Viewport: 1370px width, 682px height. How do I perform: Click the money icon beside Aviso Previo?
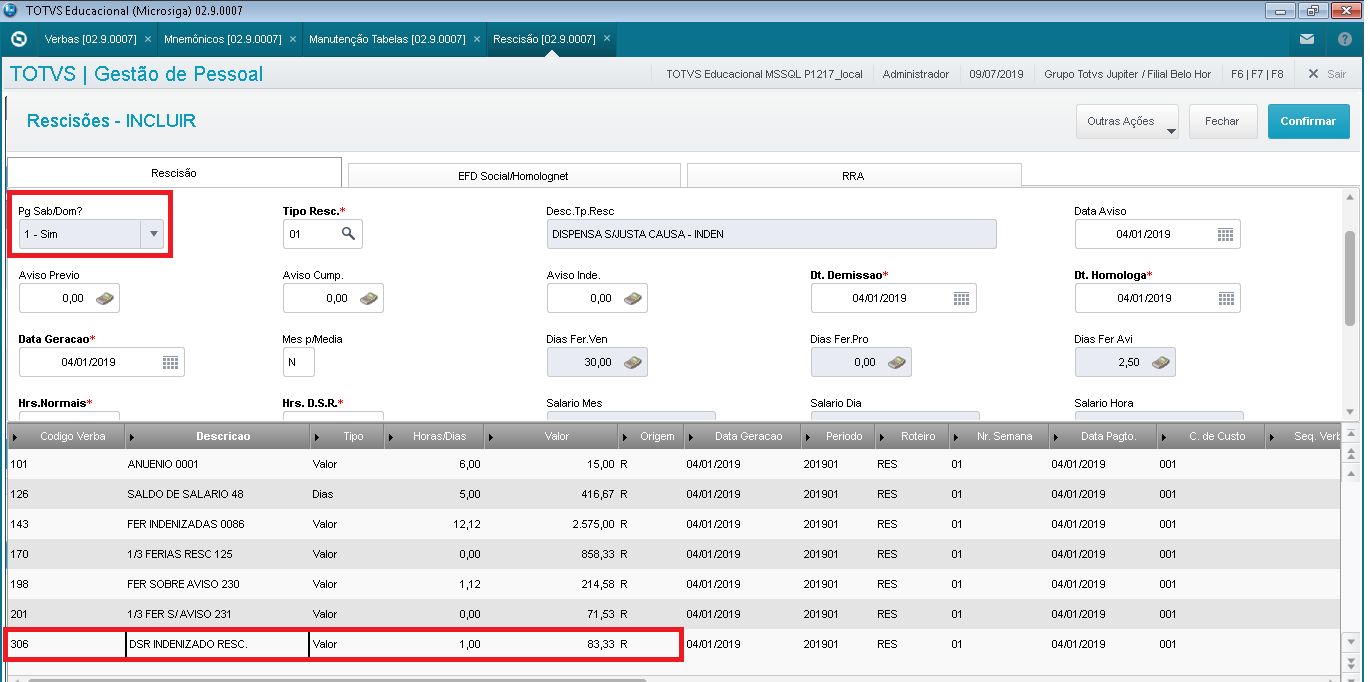pyautogui.click(x=105, y=298)
